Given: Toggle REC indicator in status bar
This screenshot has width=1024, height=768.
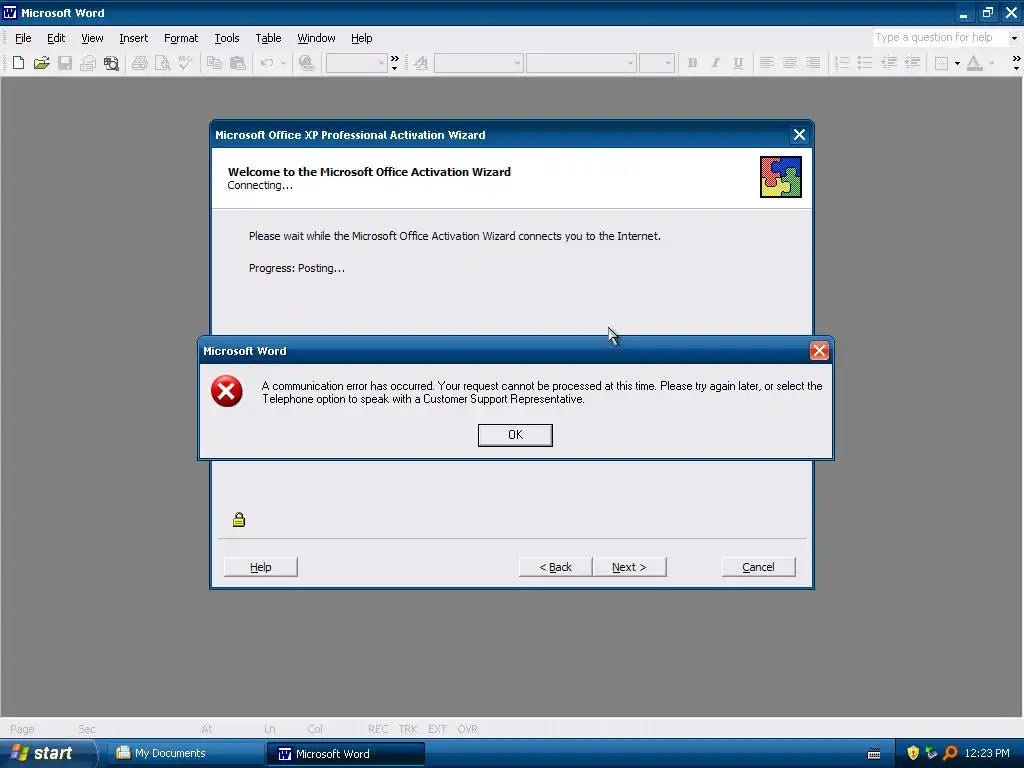Looking at the screenshot, I should [378, 729].
